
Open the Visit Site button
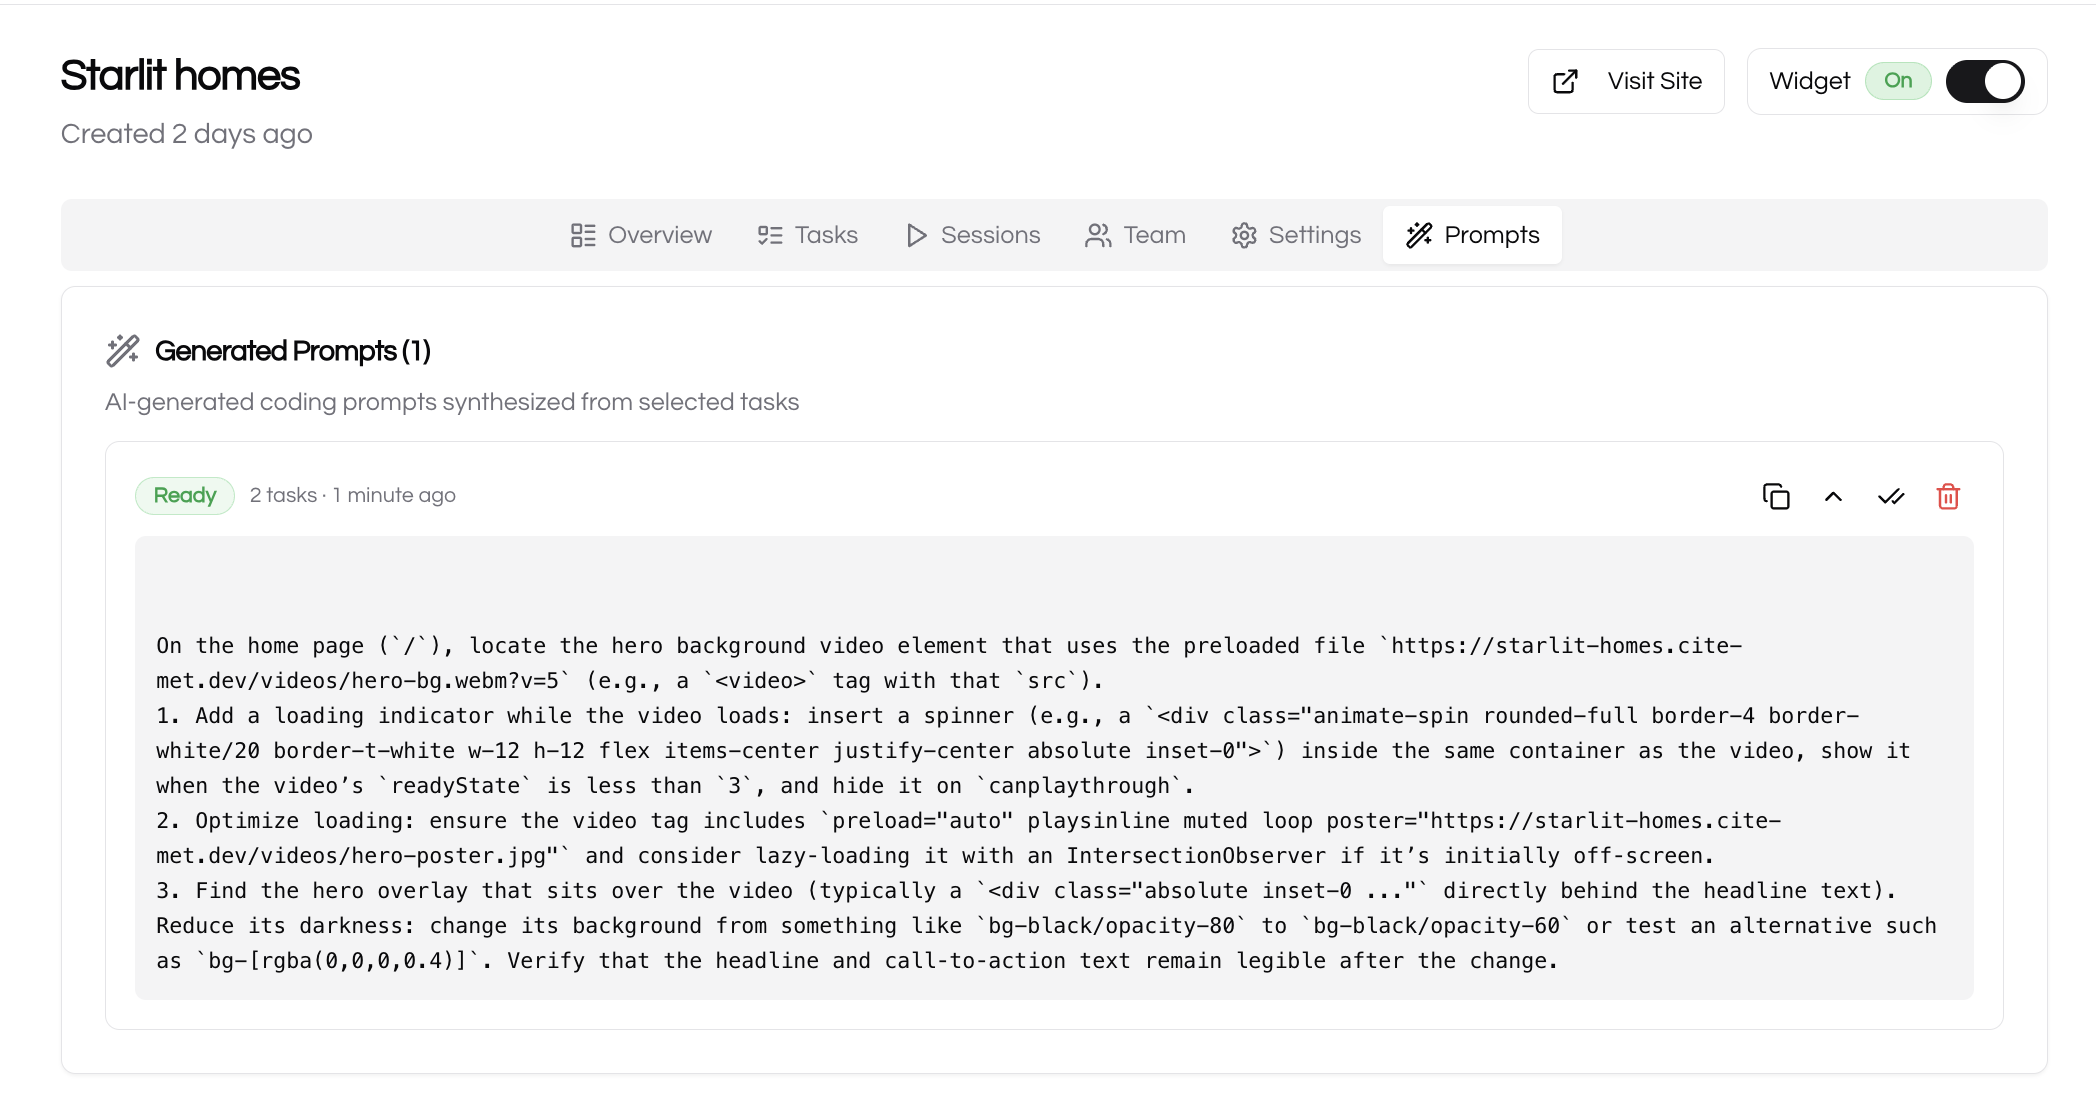pyautogui.click(x=1626, y=81)
